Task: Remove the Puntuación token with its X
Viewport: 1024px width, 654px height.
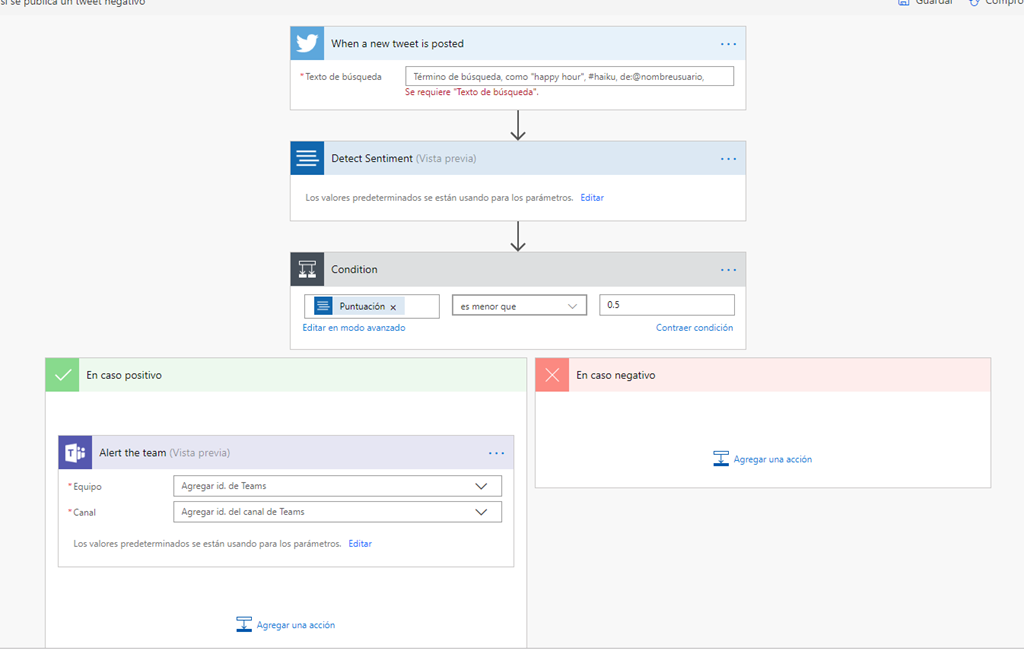Action: pyautogui.click(x=393, y=307)
